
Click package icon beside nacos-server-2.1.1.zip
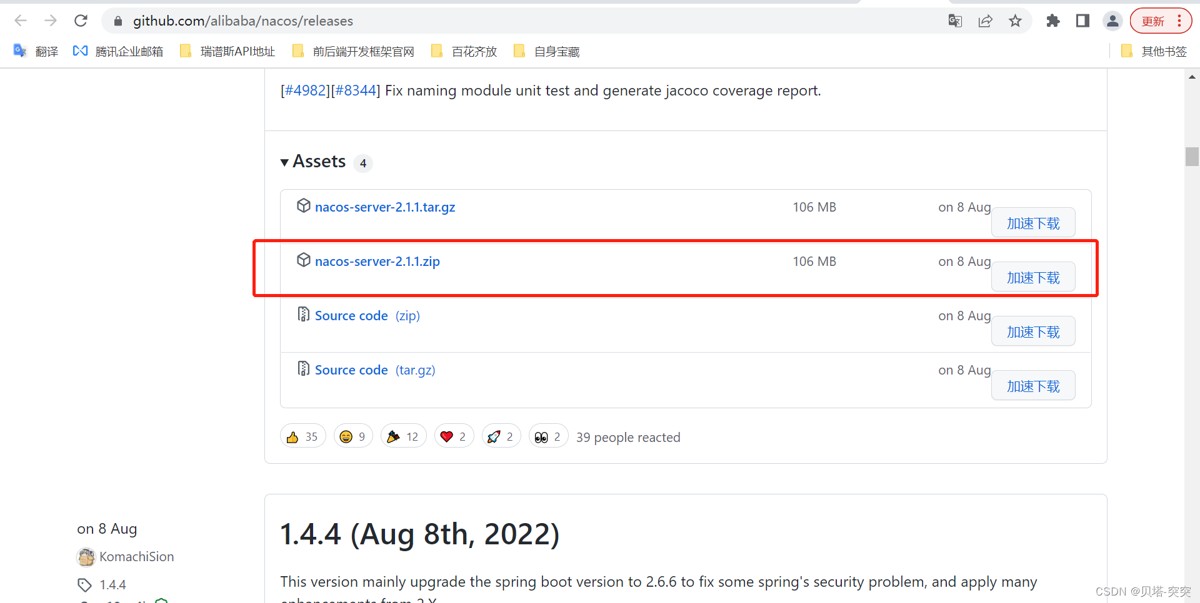coord(303,260)
